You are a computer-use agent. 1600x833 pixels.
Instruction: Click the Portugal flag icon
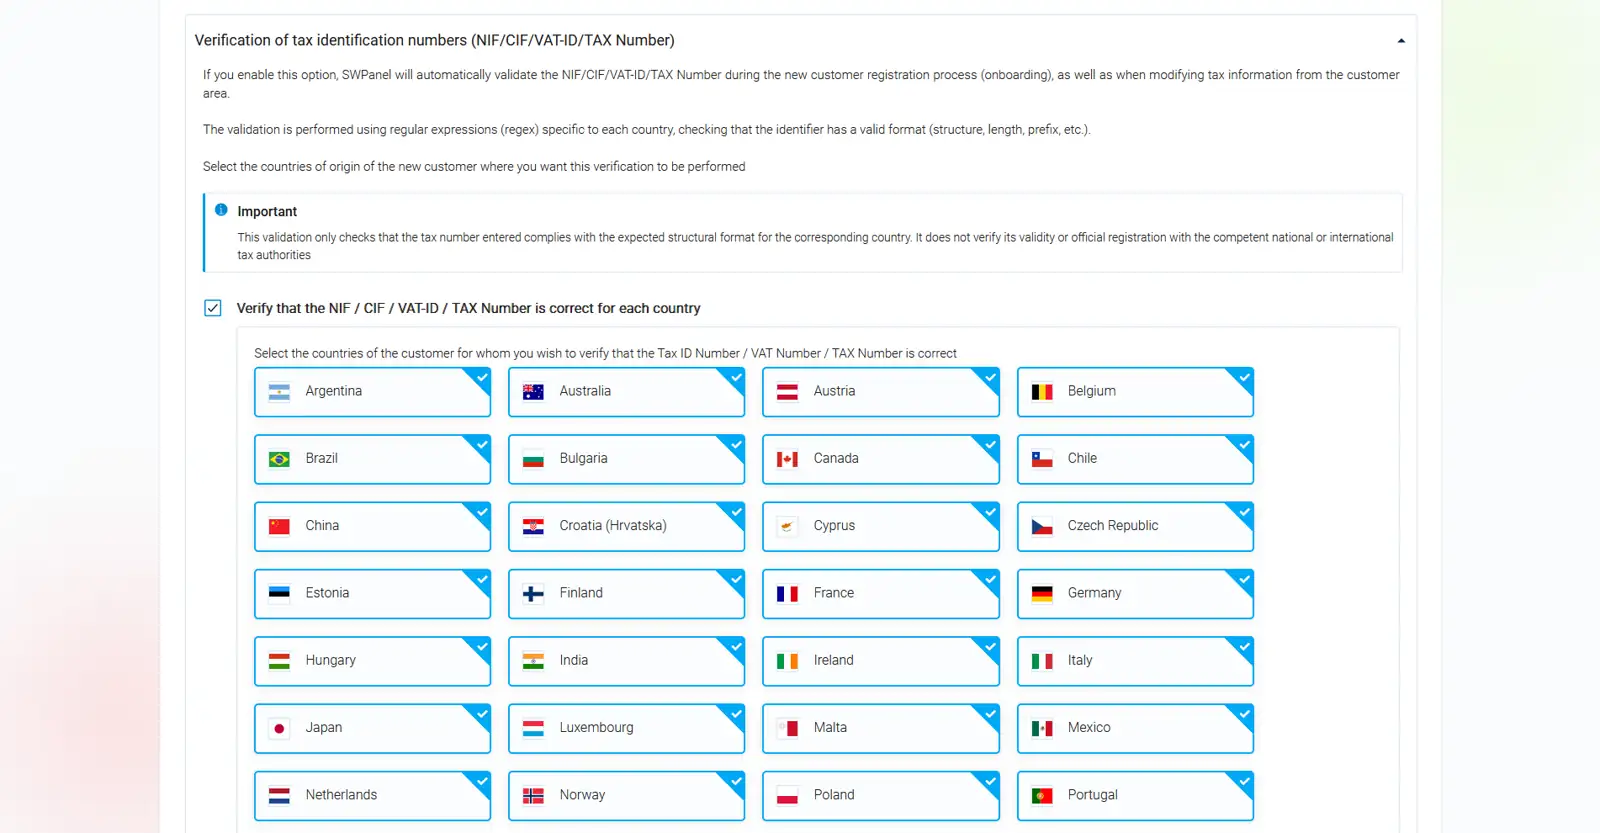[x=1042, y=796]
